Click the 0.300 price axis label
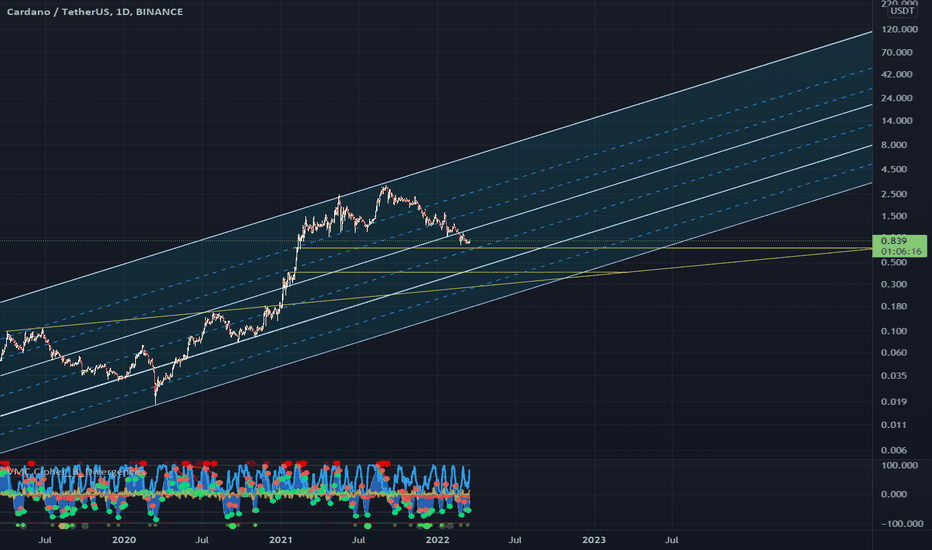Image resolution: width=932 pixels, height=550 pixels. point(895,284)
